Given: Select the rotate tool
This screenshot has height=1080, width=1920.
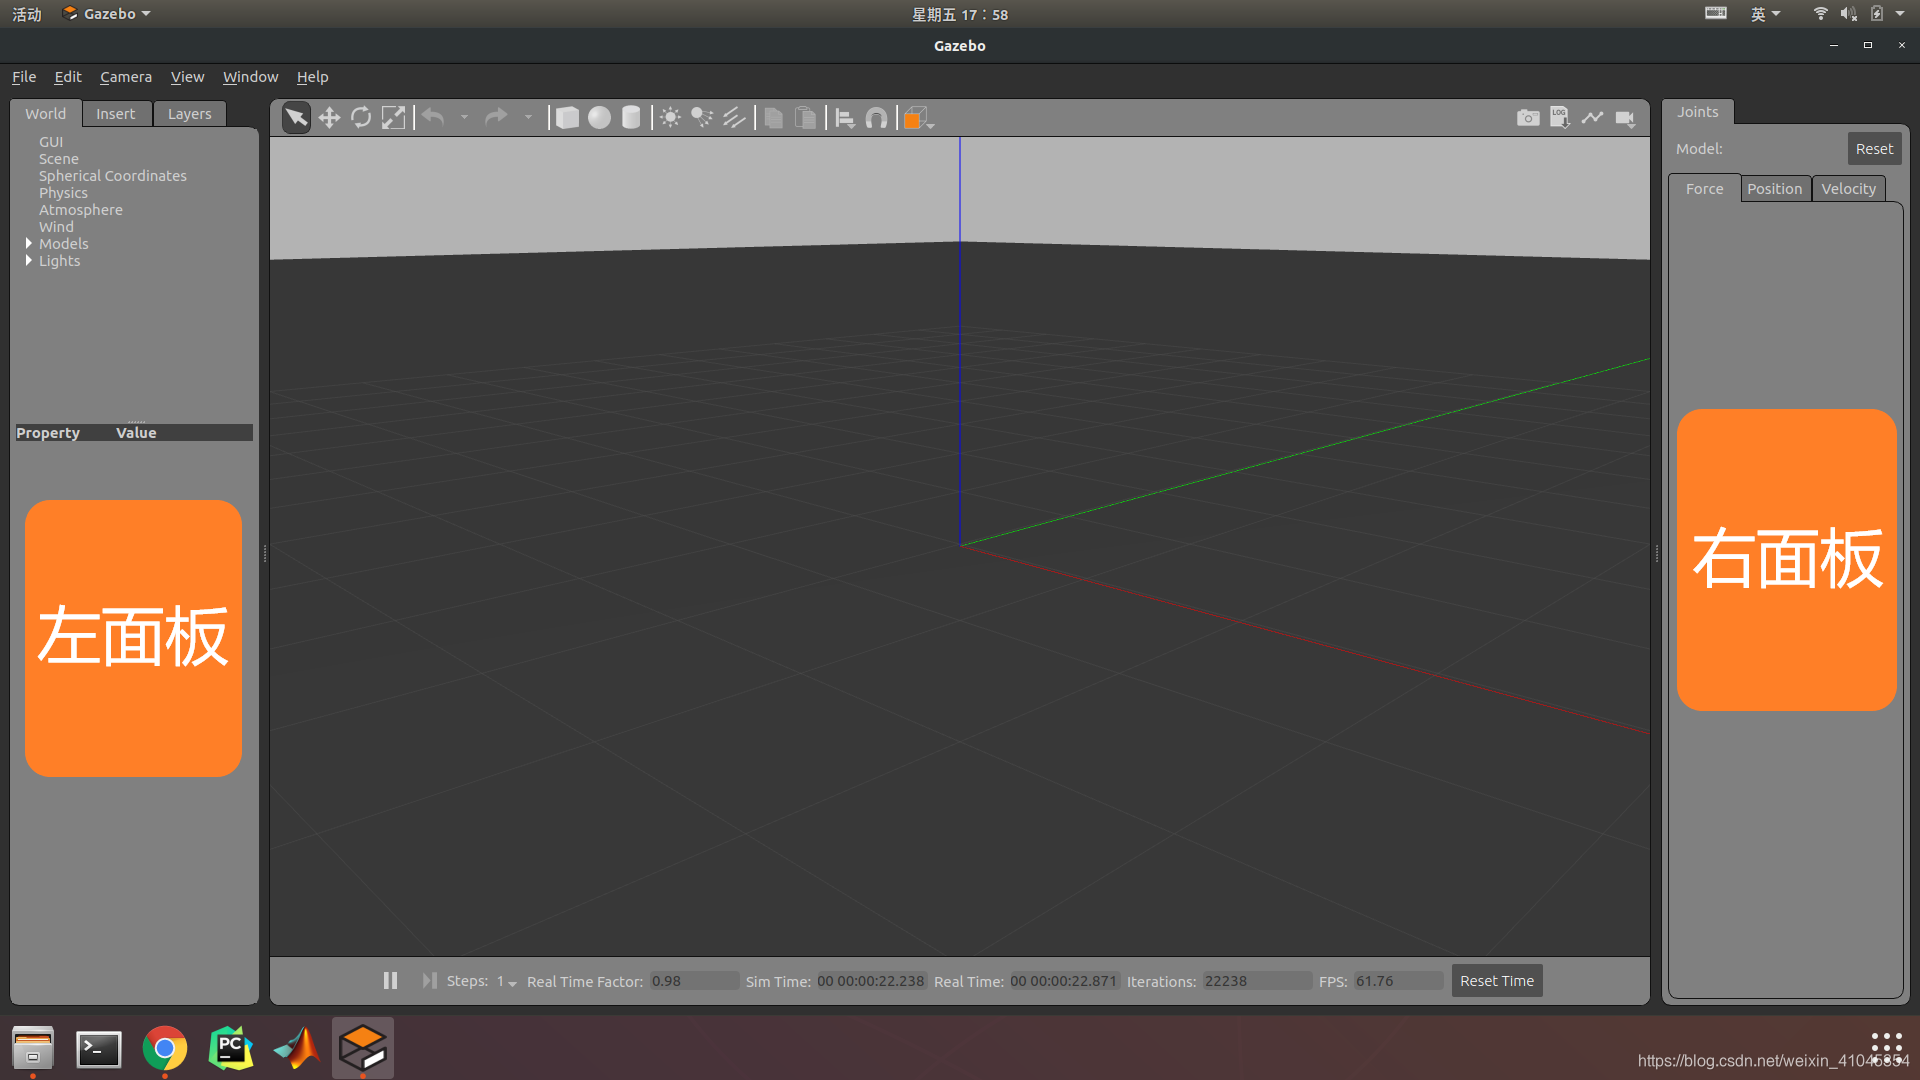Looking at the screenshot, I should point(361,117).
